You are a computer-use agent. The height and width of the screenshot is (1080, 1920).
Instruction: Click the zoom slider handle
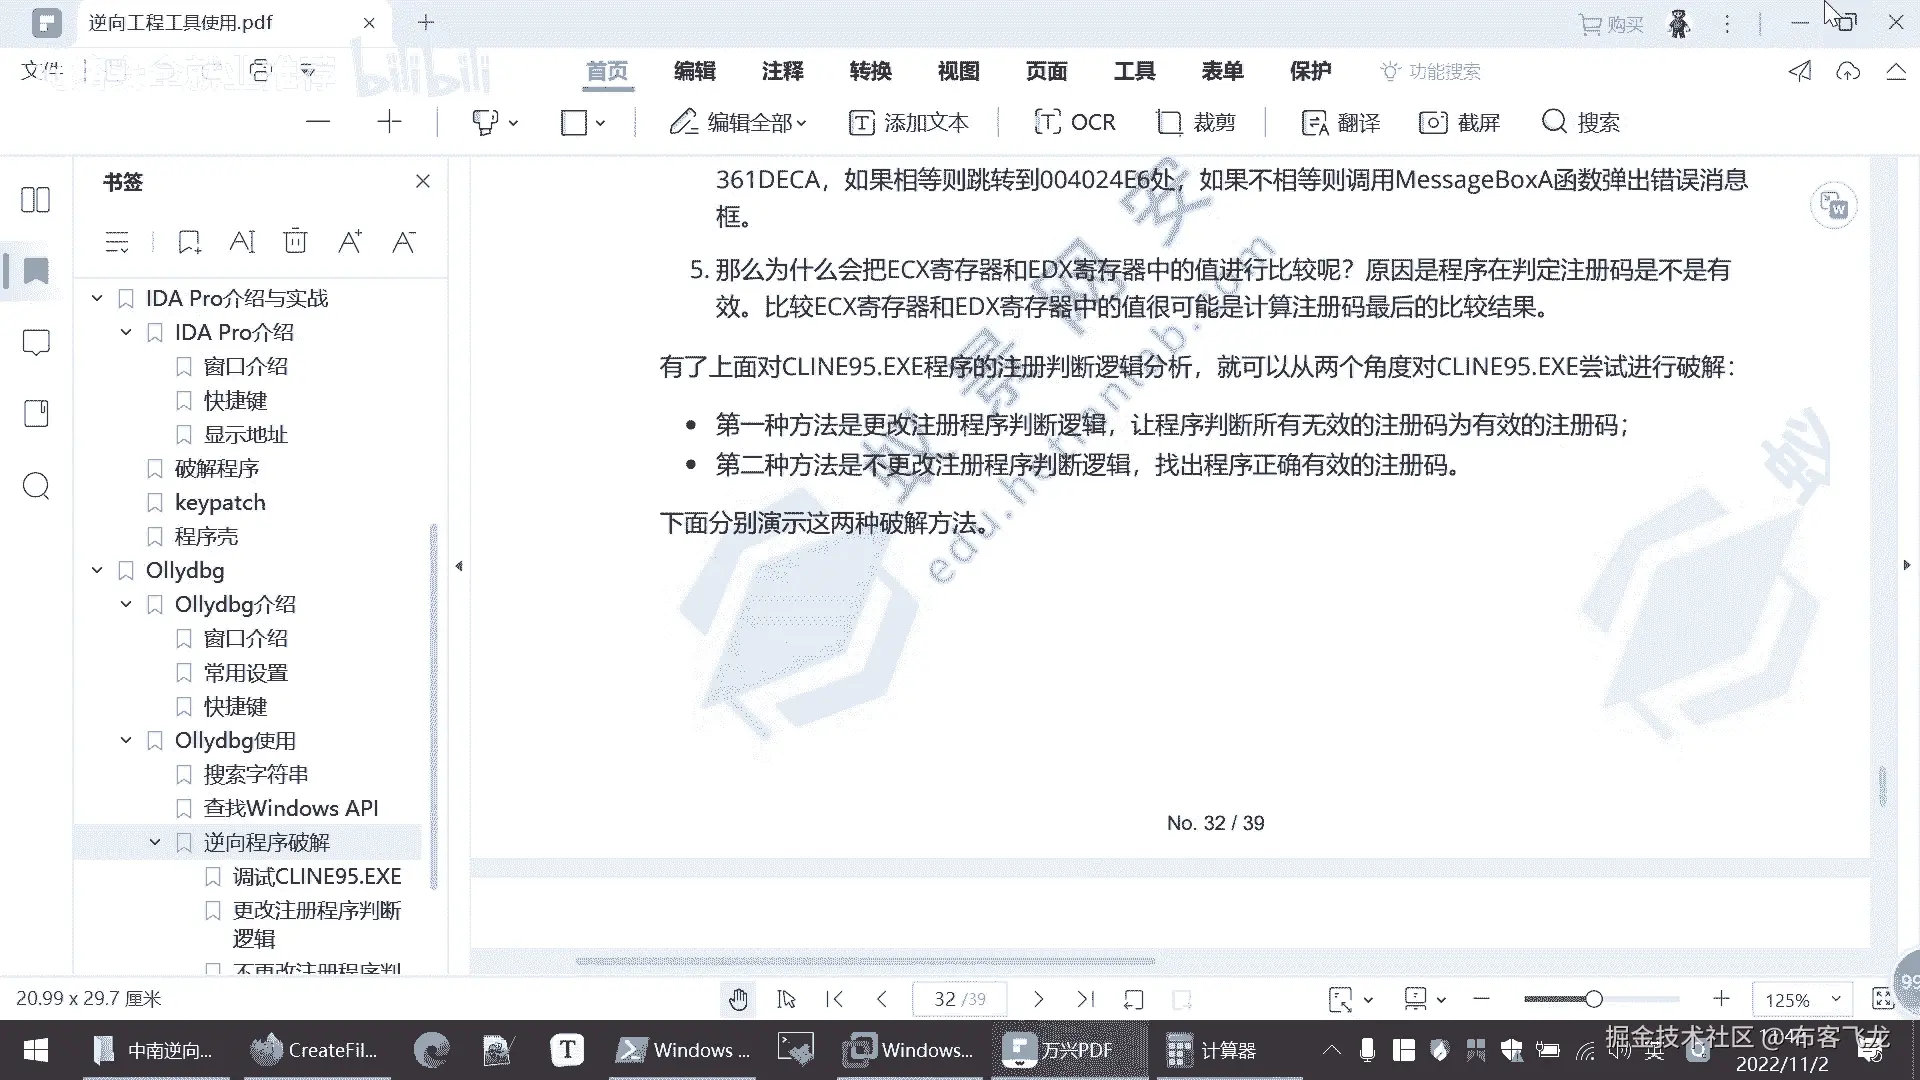[1594, 999]
